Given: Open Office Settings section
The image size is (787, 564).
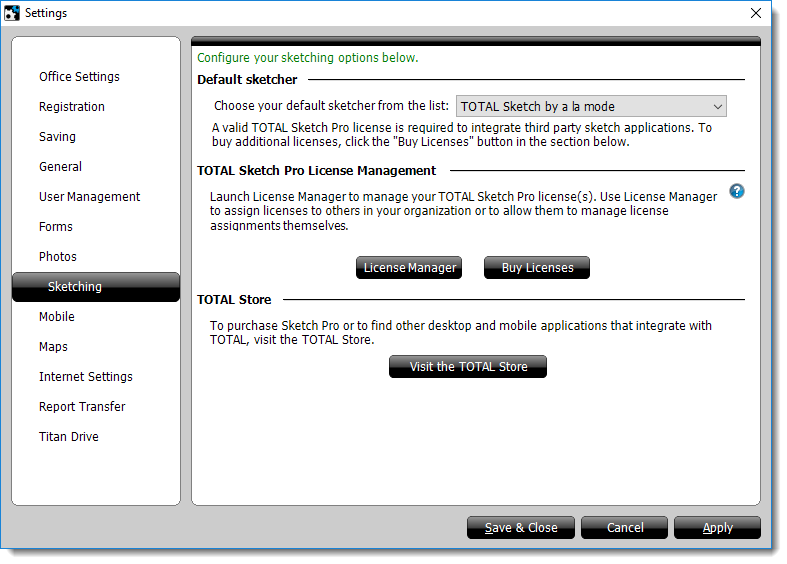Looking at the screenshot, I should [79, 77].
